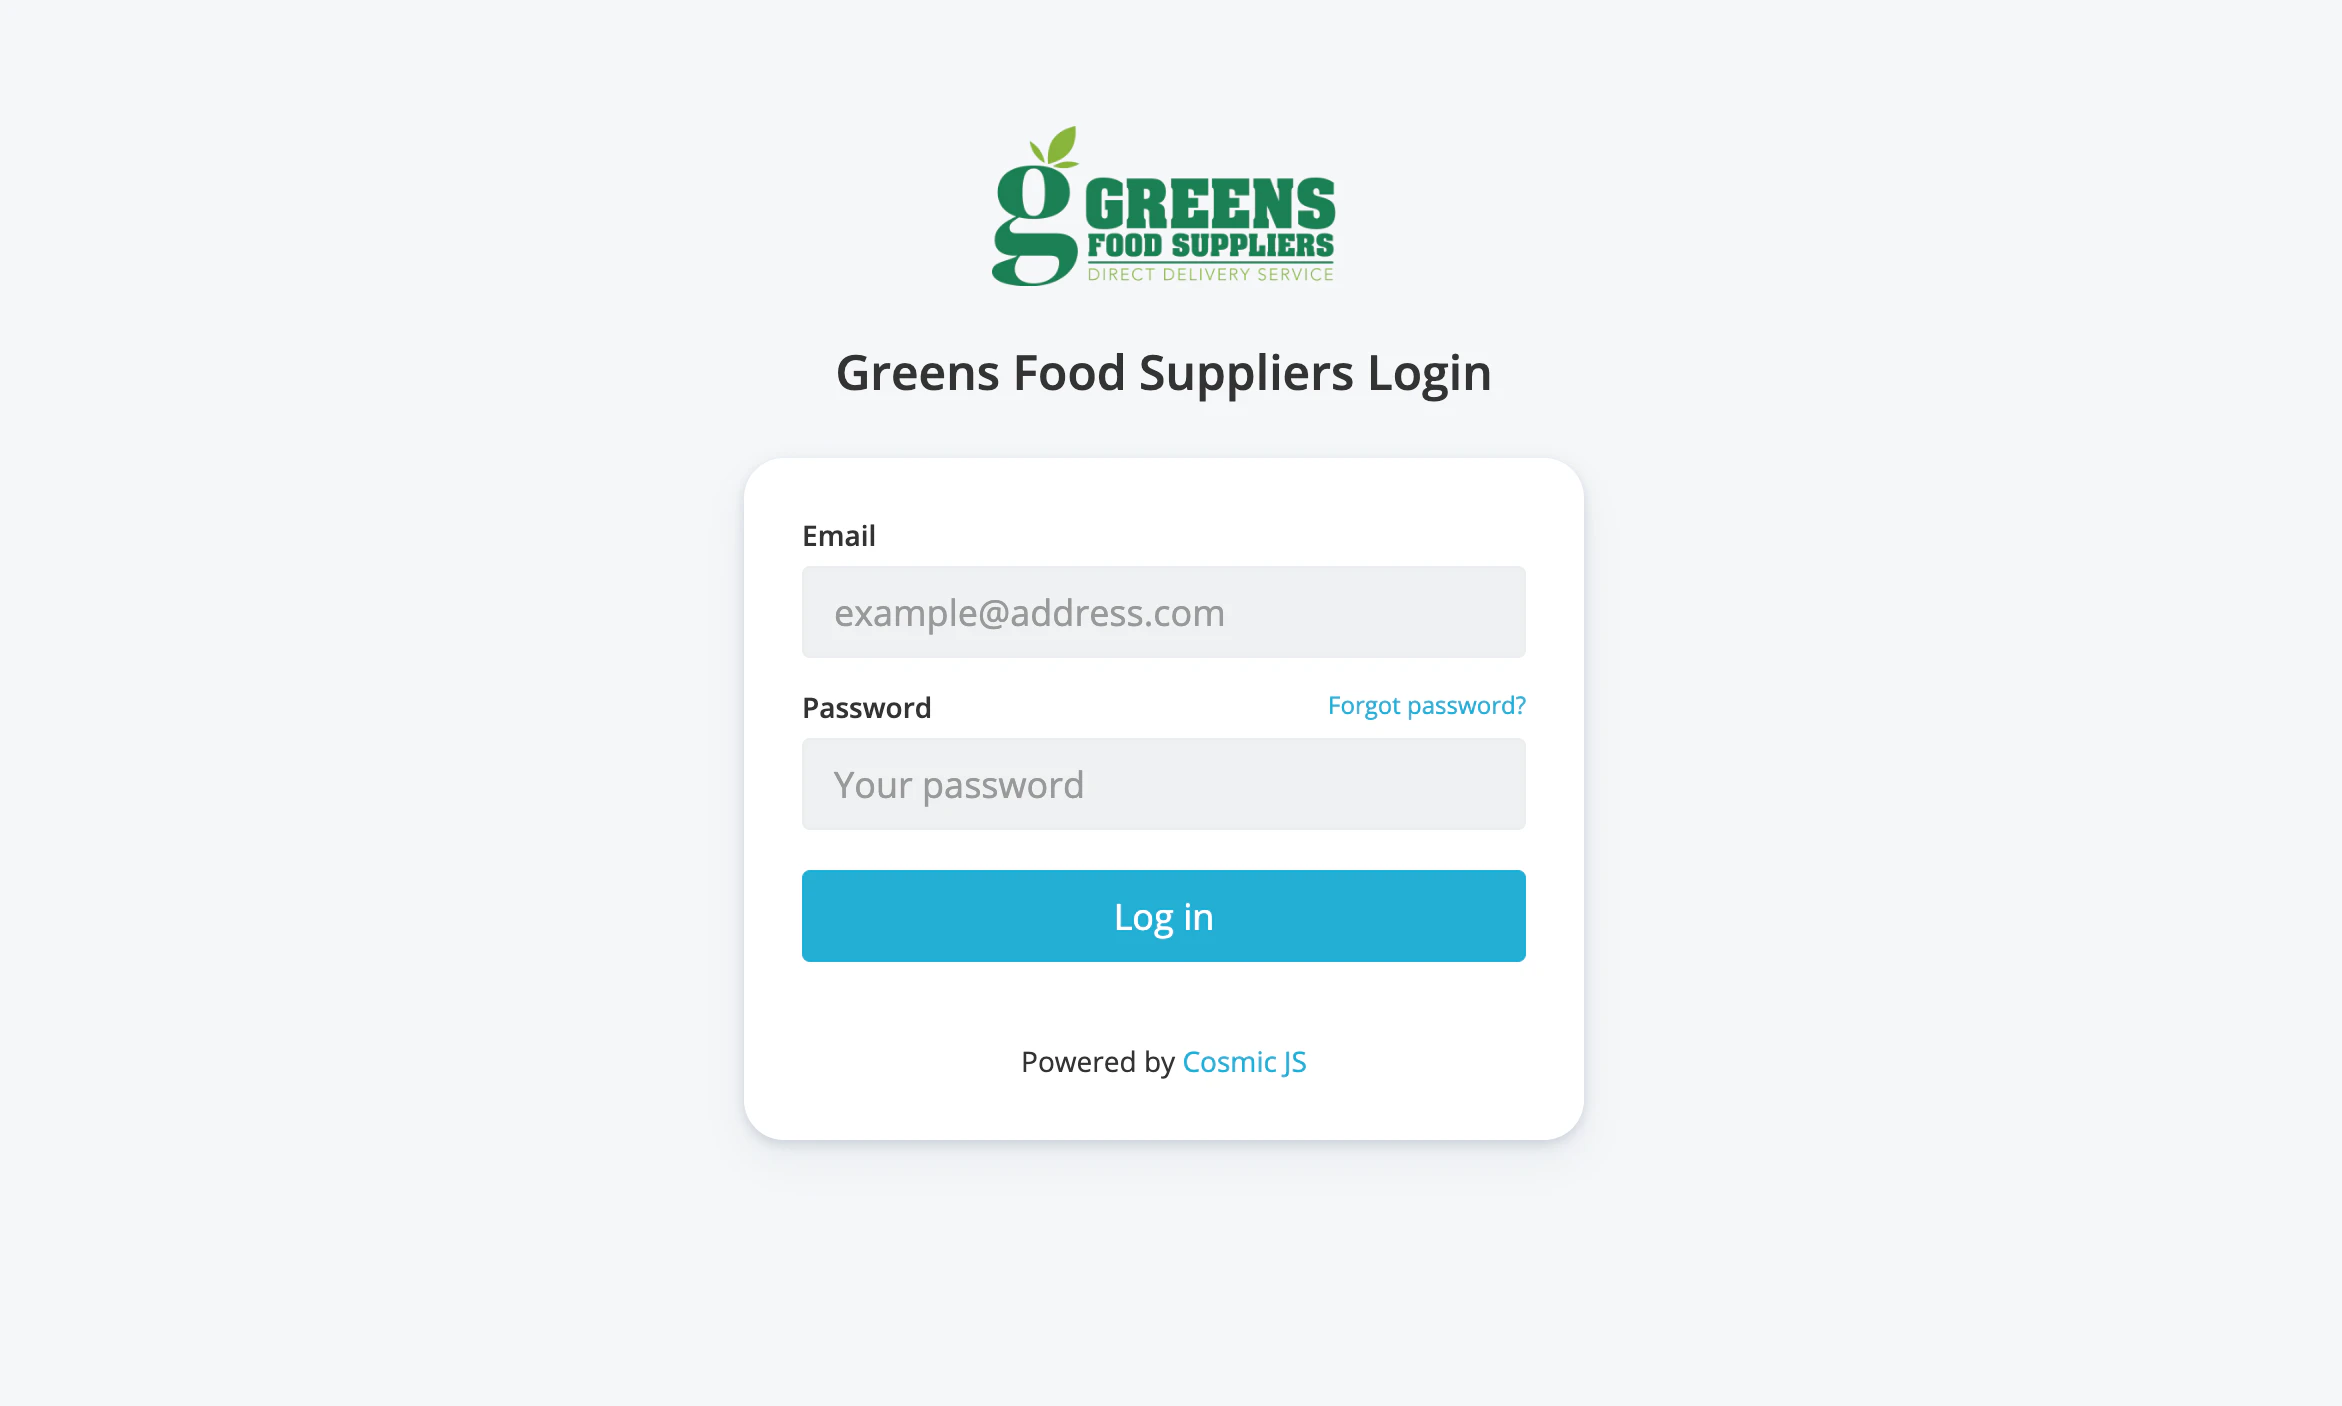Click the Direct Delivery Service tagline

1210,275
